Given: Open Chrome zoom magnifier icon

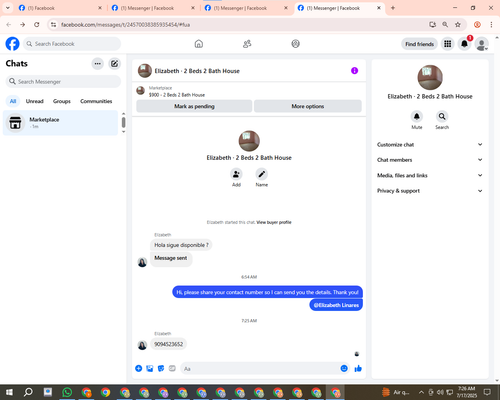Looking at the screenshot, I should pos(445,25).
